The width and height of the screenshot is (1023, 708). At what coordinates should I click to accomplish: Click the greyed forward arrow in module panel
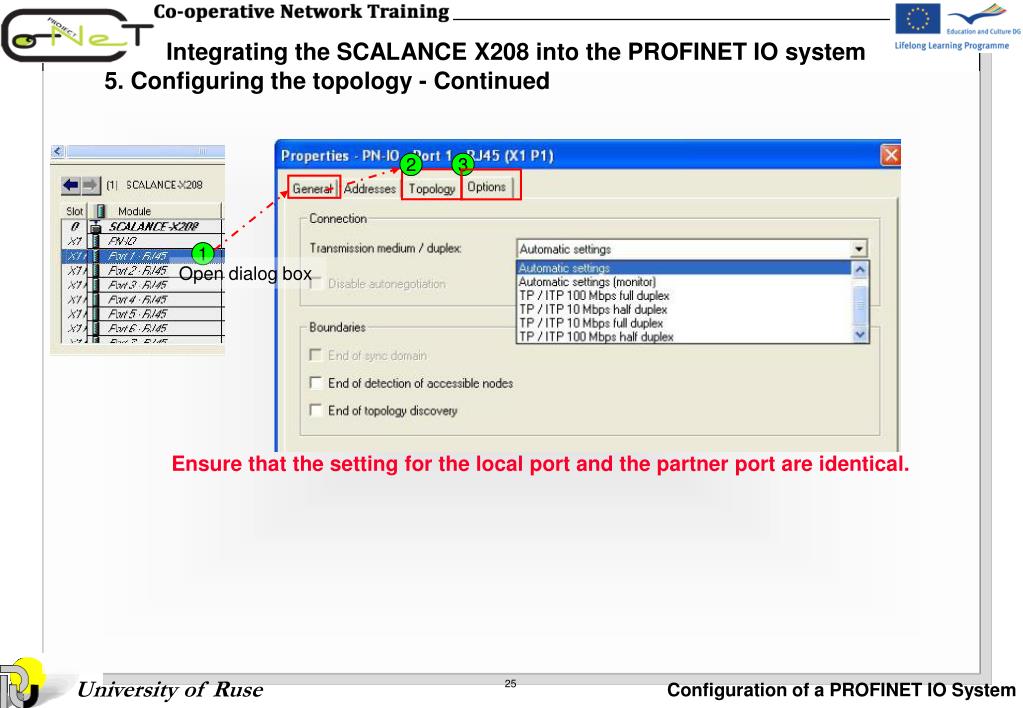point(91,185)
